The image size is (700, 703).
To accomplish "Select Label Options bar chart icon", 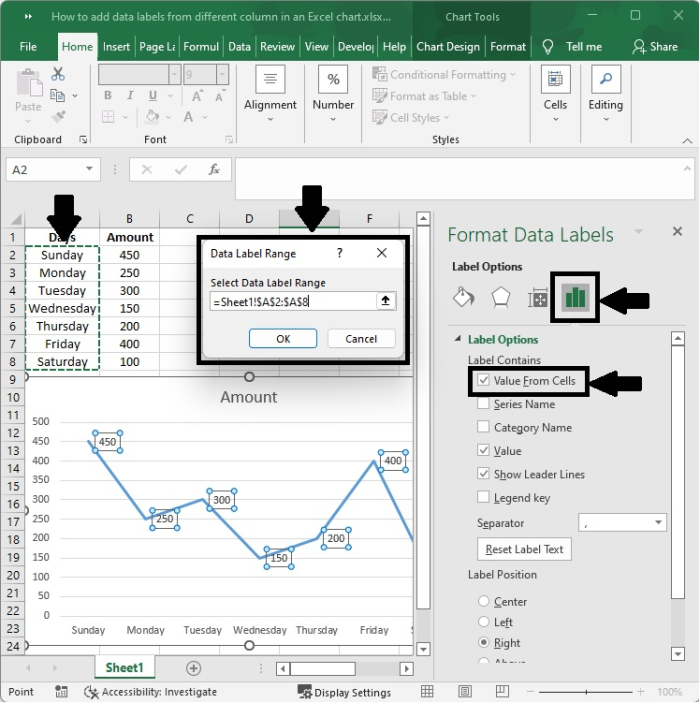I will [575, 297].
